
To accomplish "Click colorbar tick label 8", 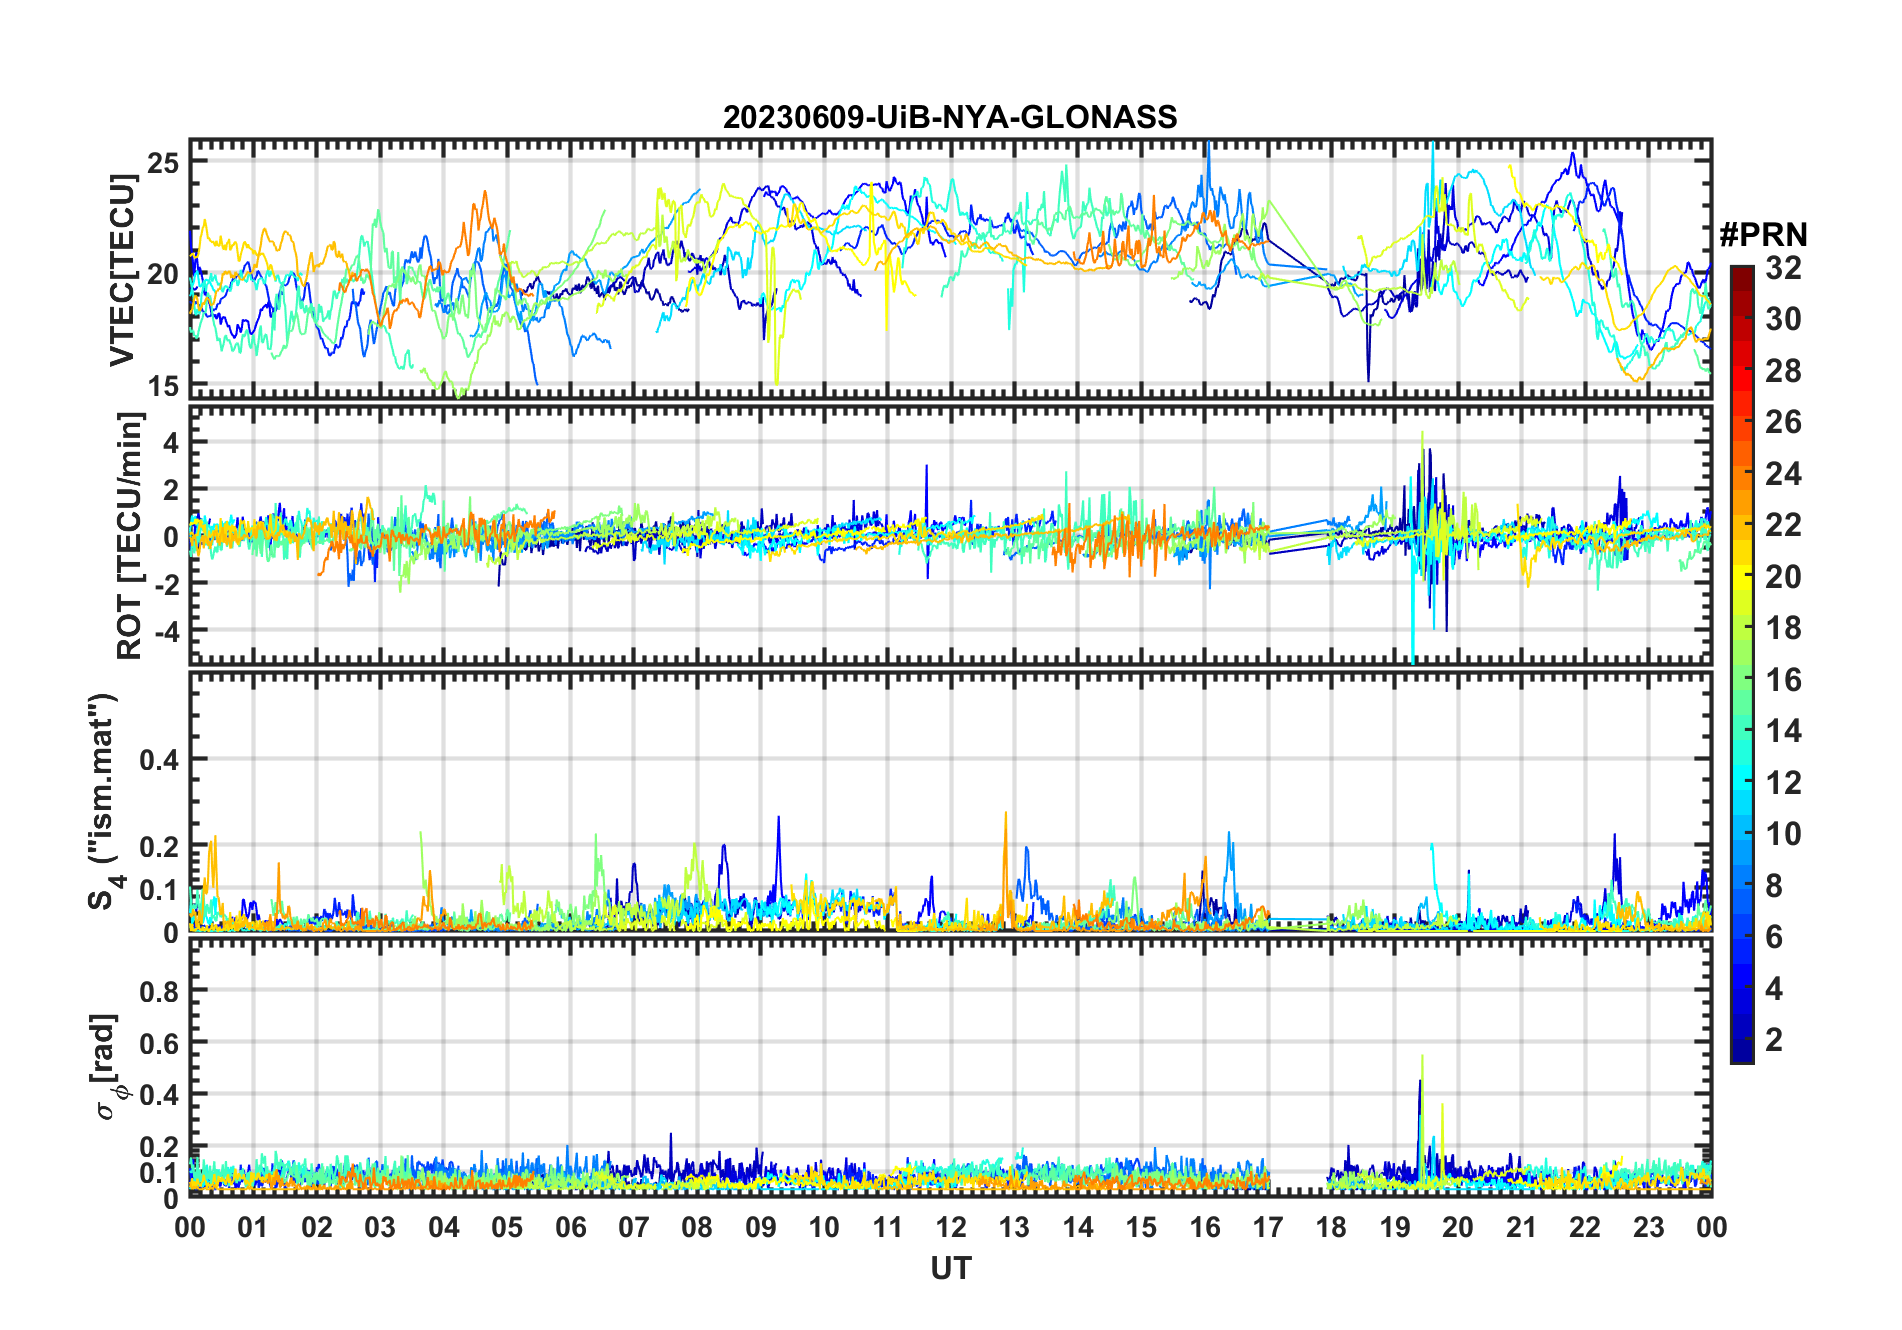I will coord(1774,886).
